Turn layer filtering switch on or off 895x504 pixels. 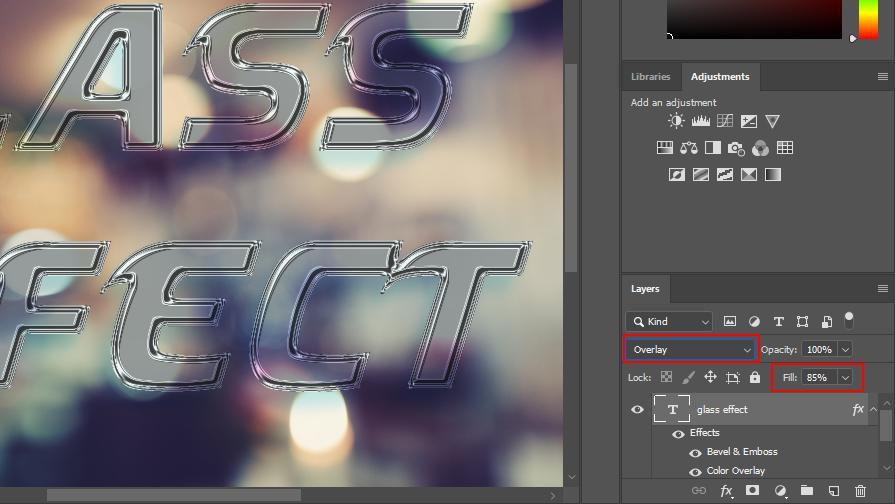849,320
